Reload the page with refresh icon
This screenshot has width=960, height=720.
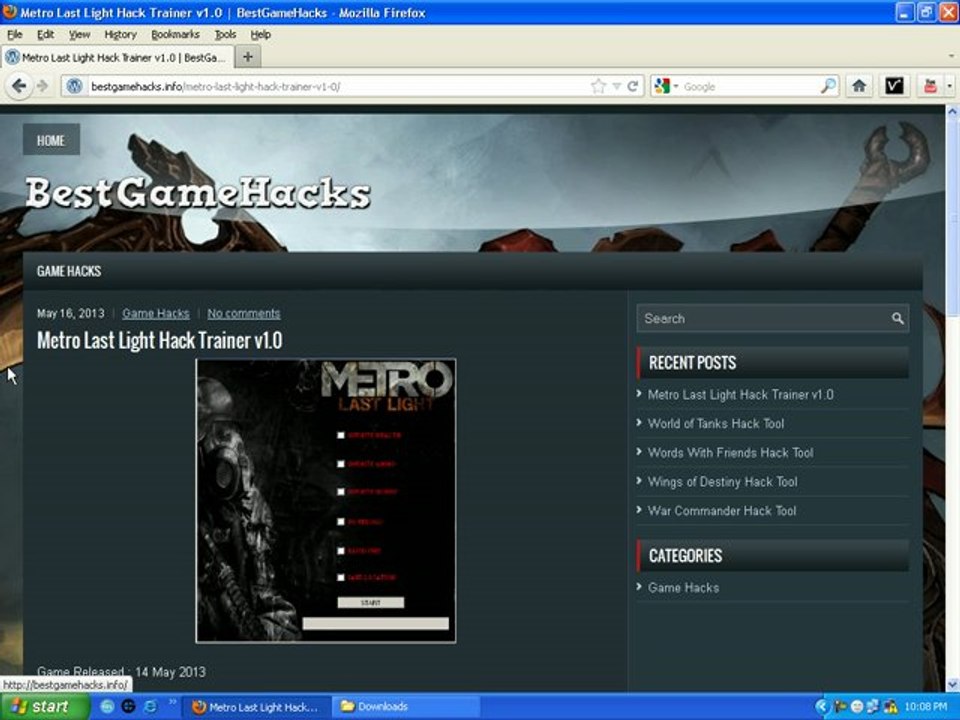633,86
